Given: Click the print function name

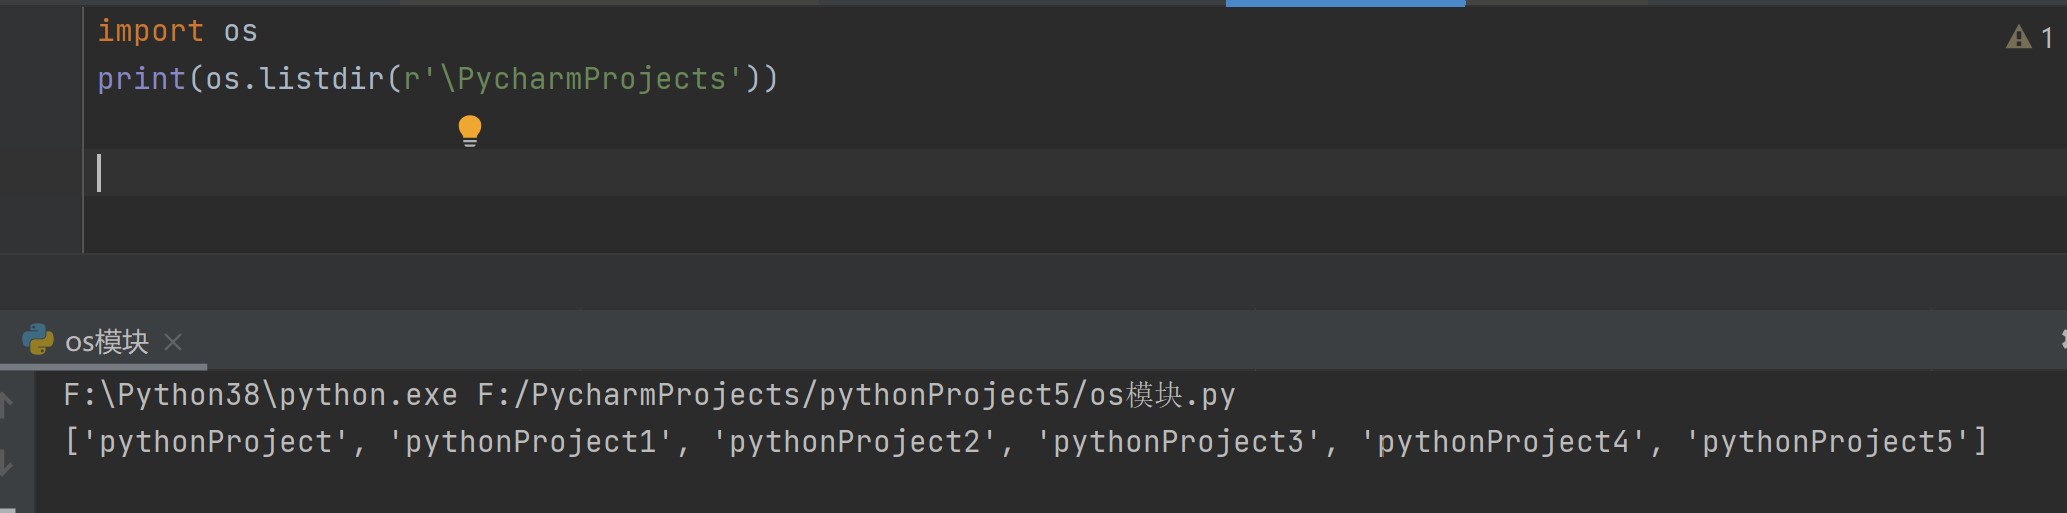Looking at the screenshot, I should [141, 79].
